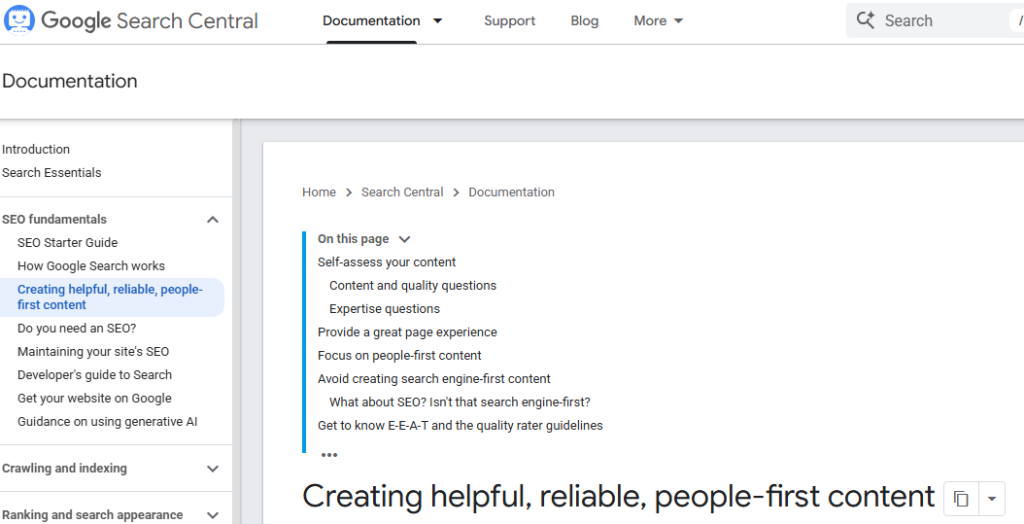
Task: Expand Ranking and search appearance section
Action: click(x=212, y=515)
